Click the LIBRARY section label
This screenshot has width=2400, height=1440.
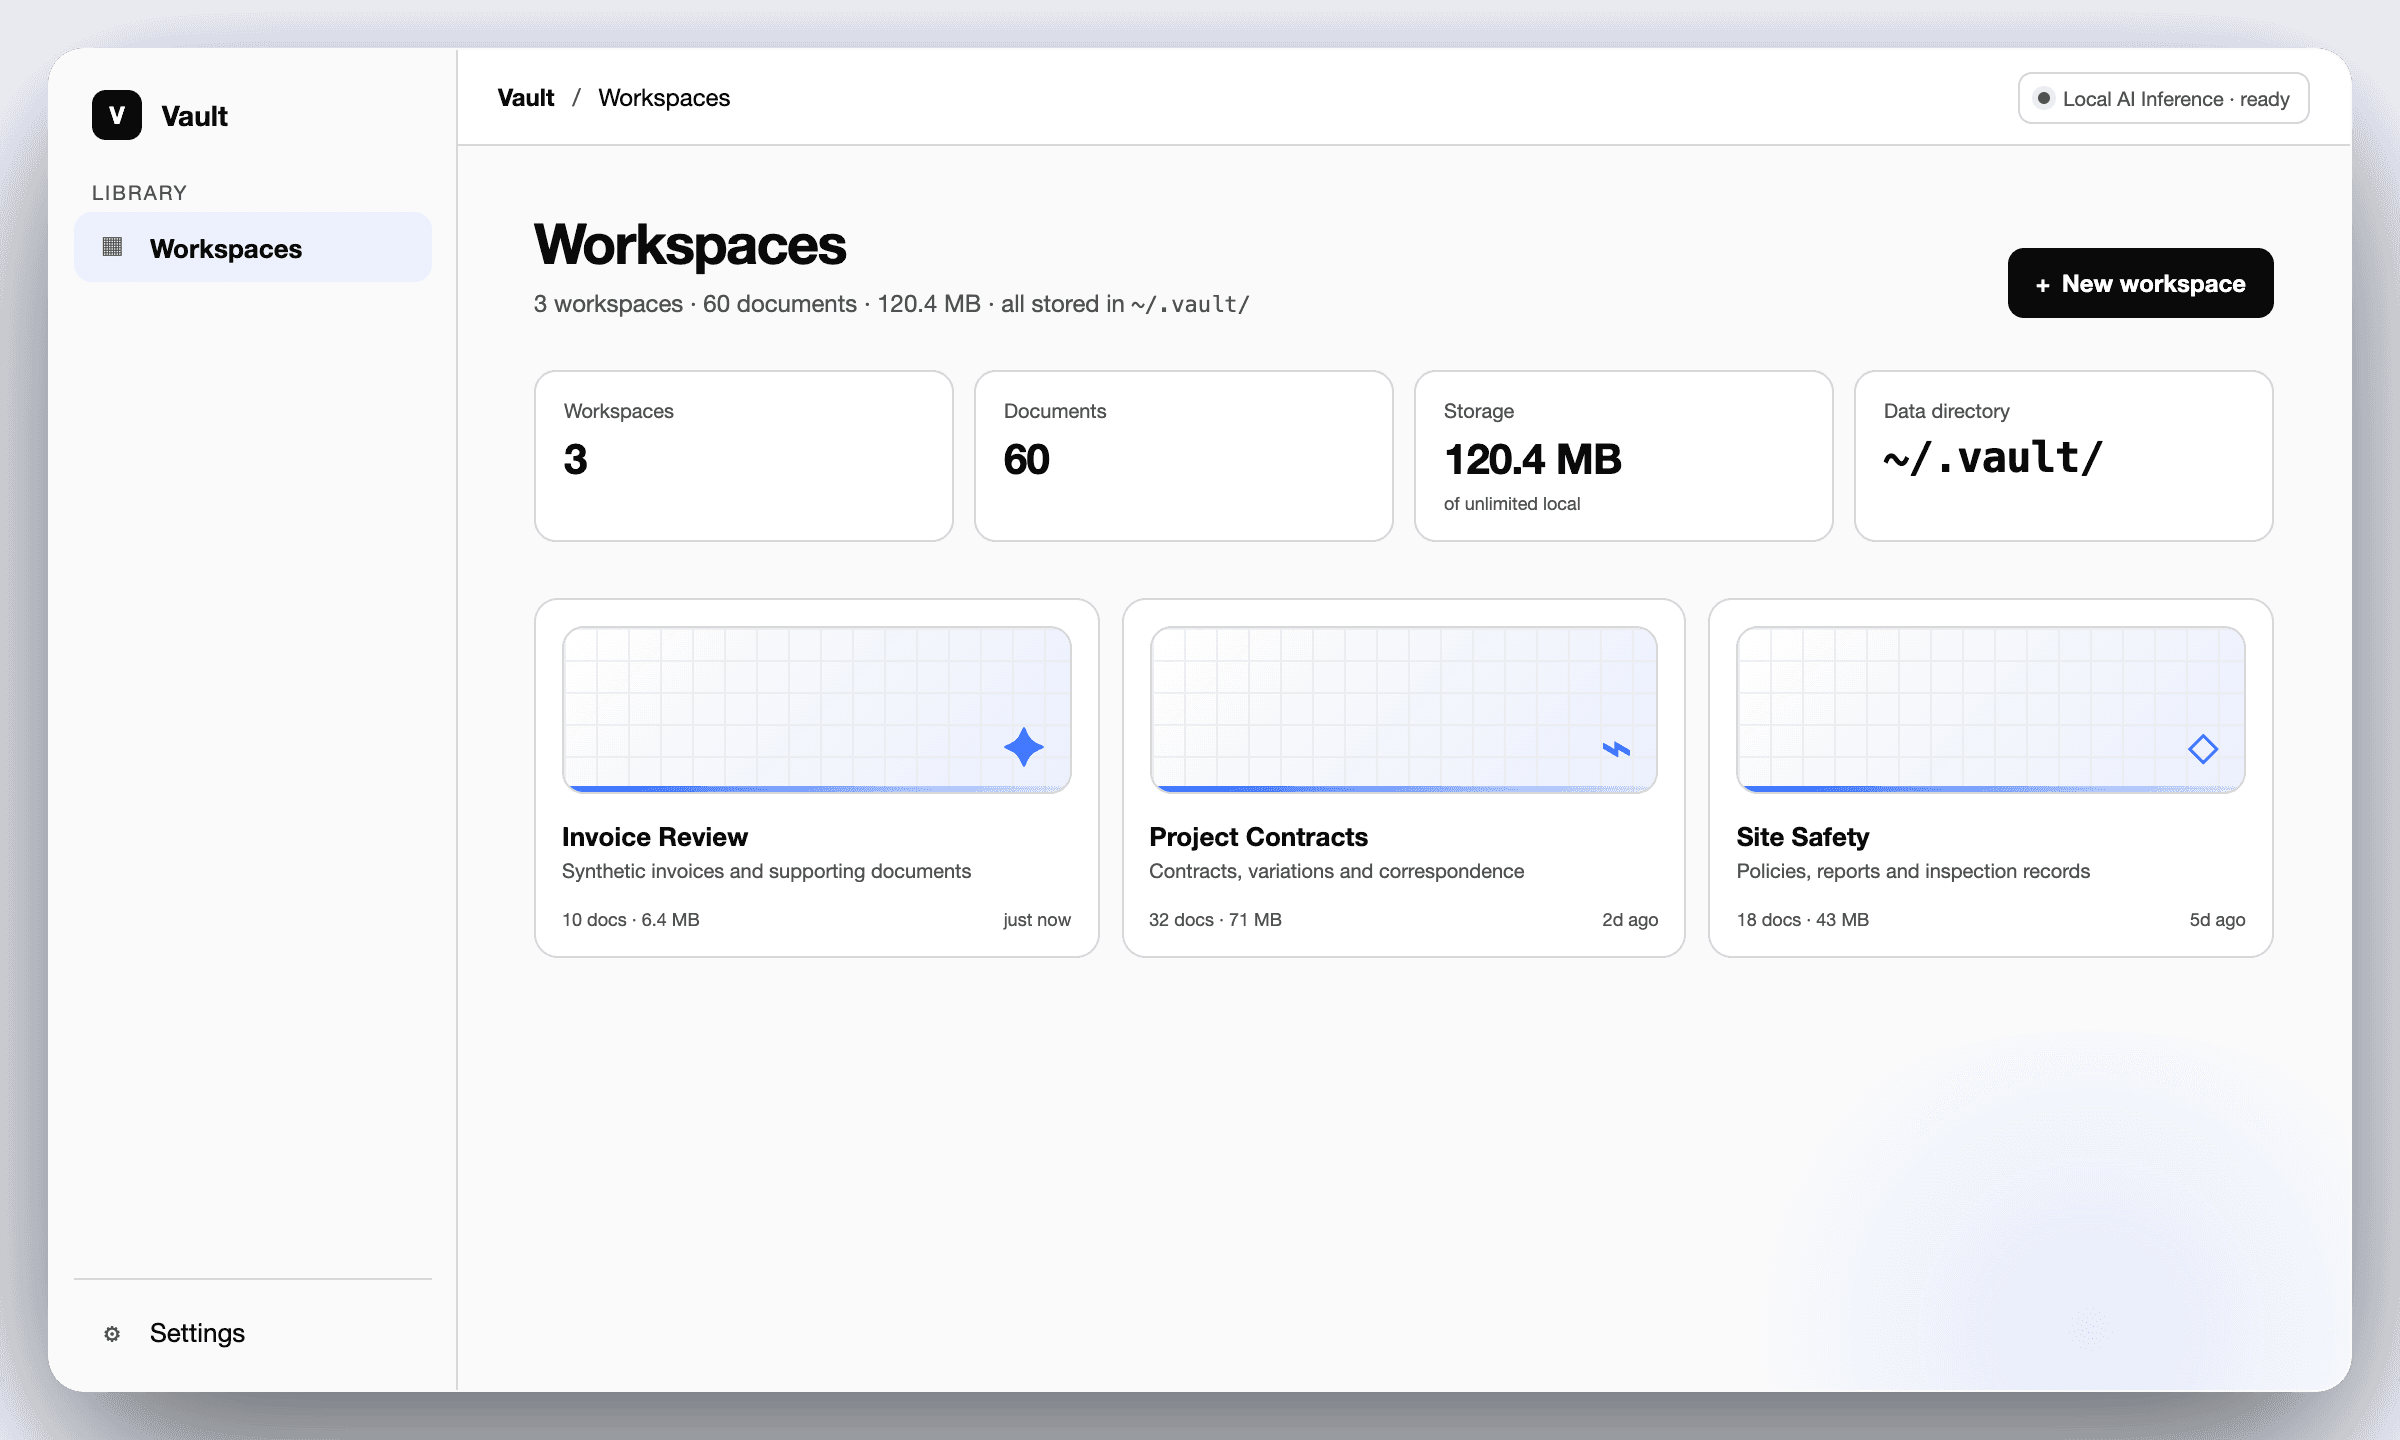[140, 193]
